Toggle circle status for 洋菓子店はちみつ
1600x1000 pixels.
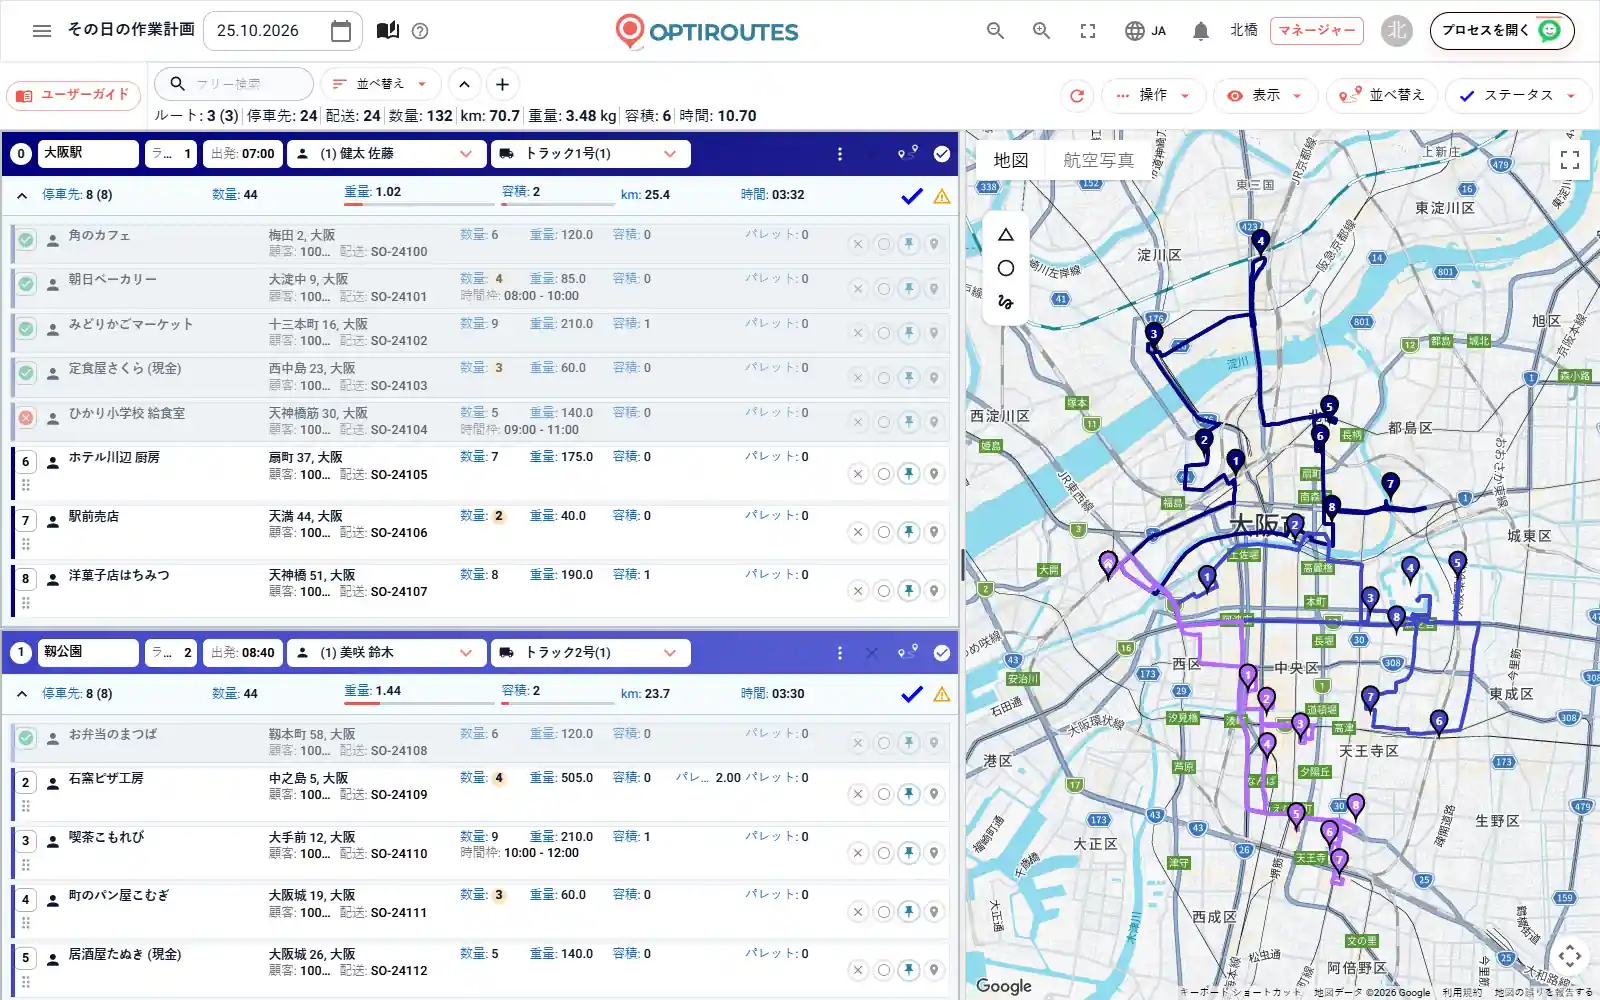[883, 591]
